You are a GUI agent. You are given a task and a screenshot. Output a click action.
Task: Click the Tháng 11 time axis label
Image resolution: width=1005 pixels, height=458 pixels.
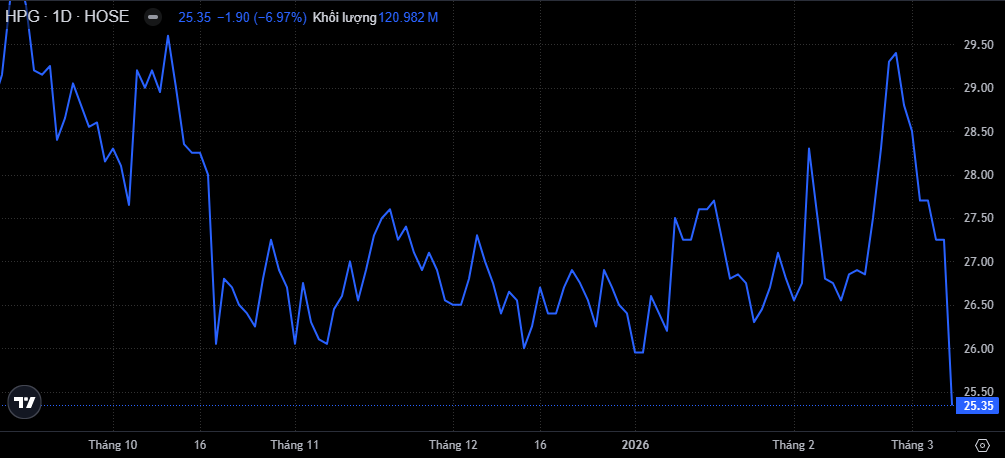click(x=294, y=444)
